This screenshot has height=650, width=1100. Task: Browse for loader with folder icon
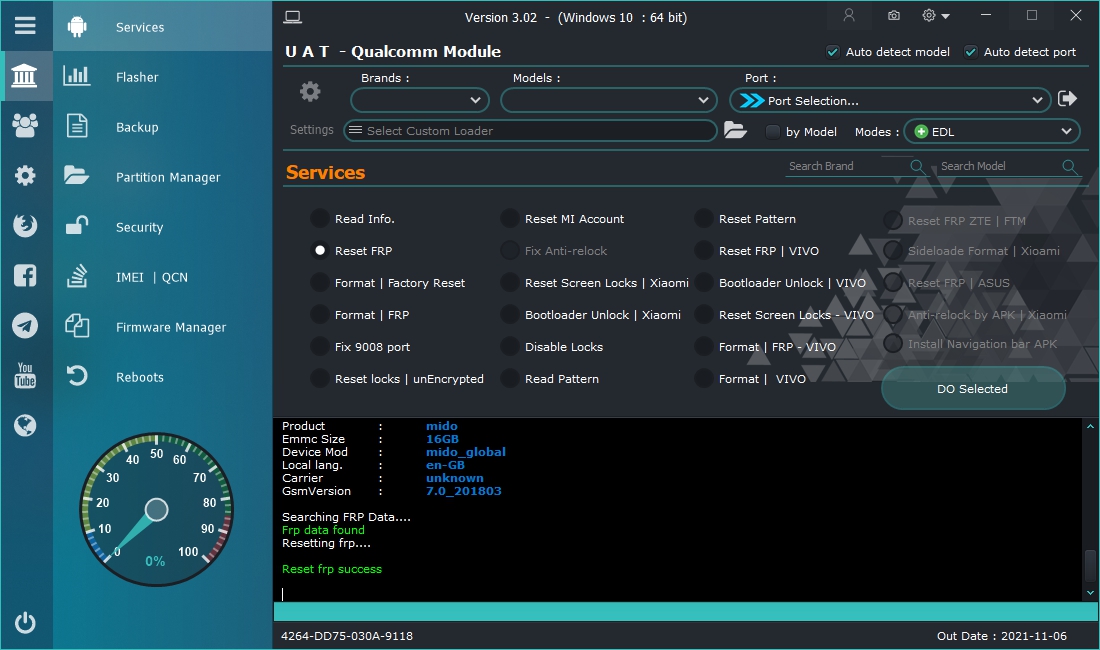point(735,130)
